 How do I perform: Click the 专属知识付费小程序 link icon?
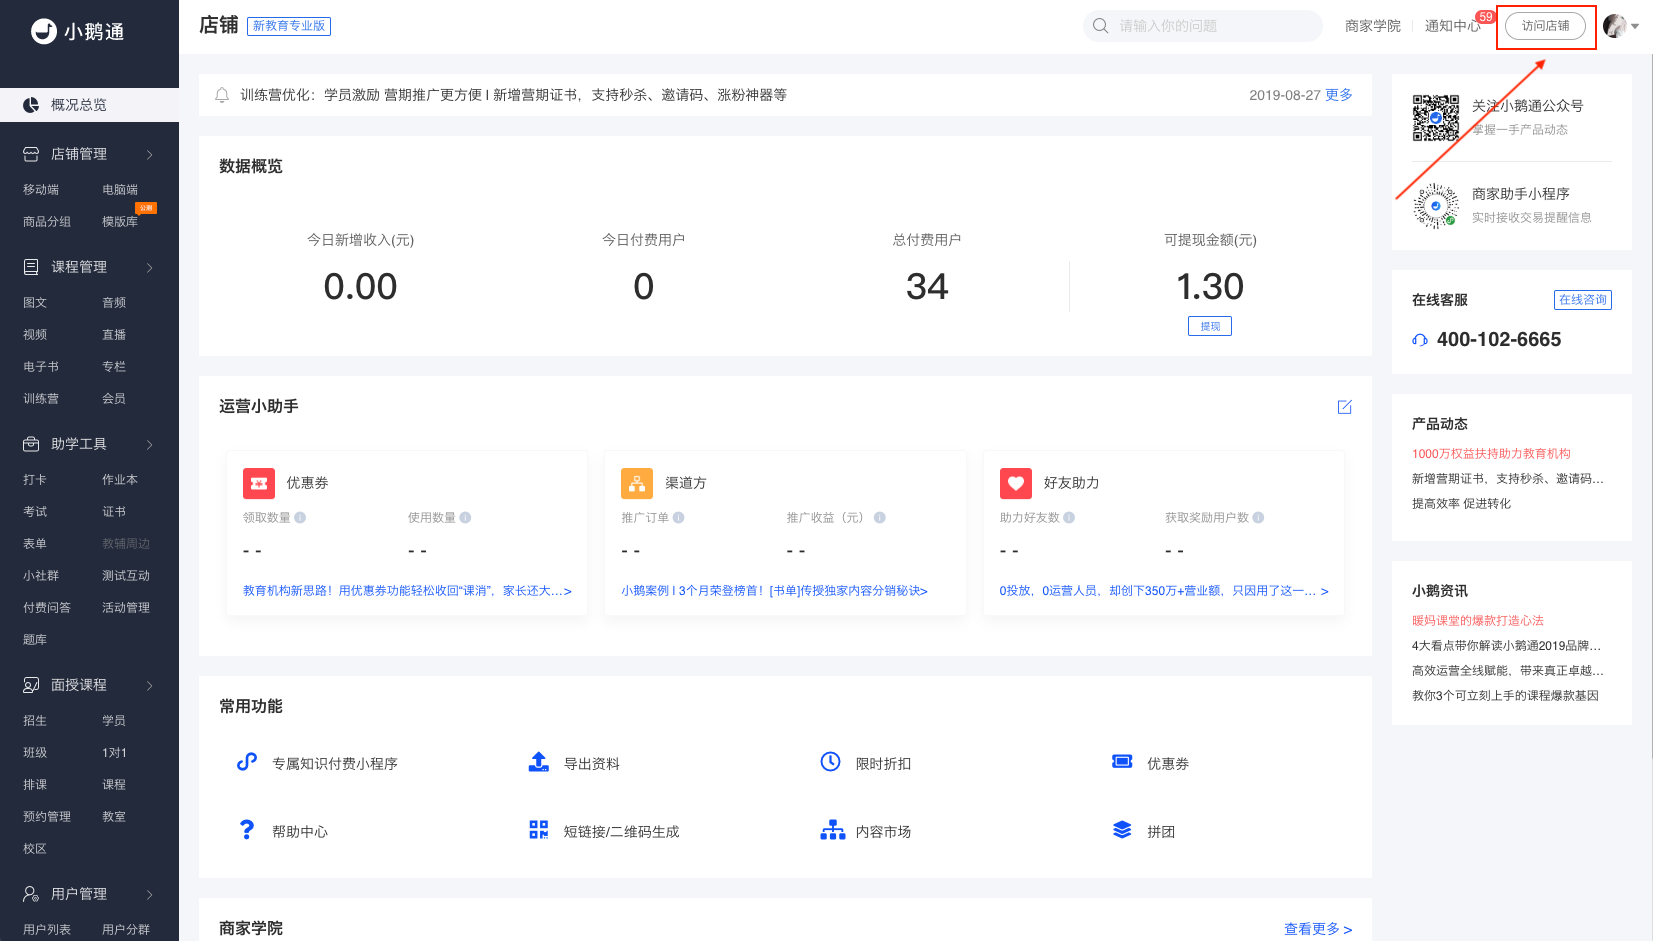click(x=247, y=762)
